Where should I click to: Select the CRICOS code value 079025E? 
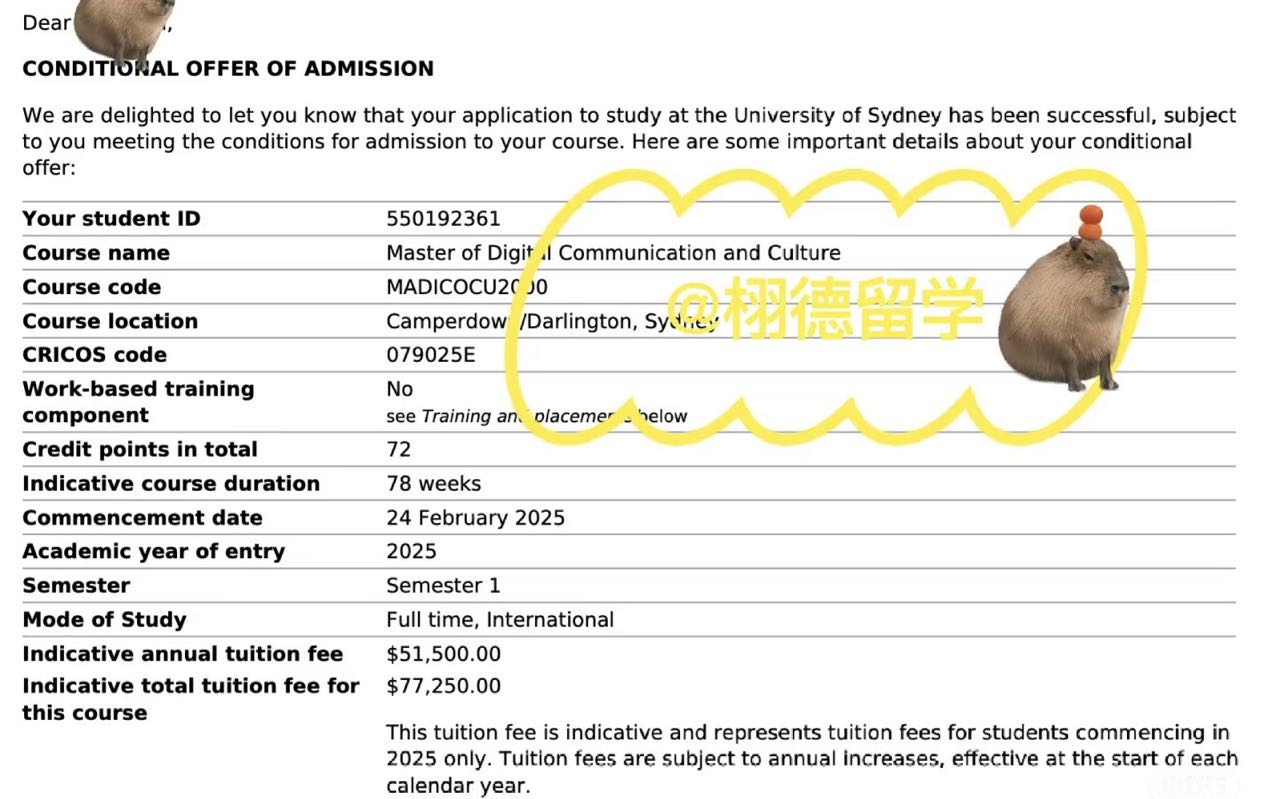[x=431, y=355]
